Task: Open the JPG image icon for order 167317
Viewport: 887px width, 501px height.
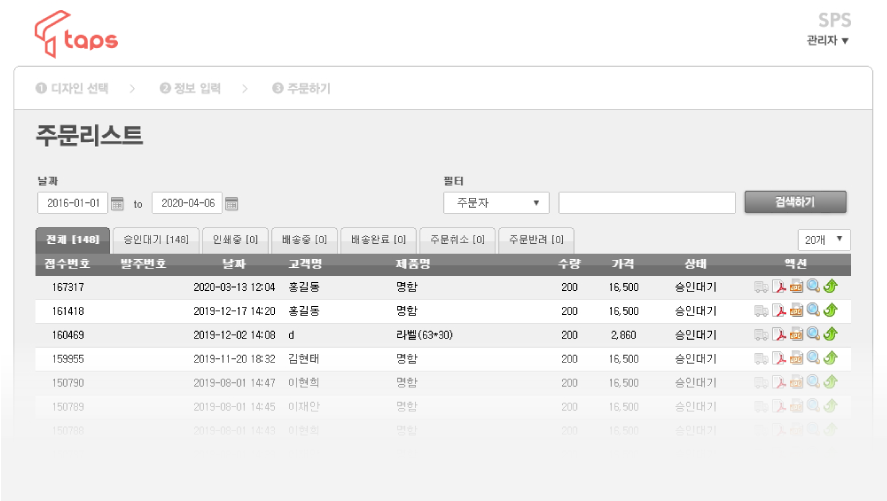Action: point(796,287)
